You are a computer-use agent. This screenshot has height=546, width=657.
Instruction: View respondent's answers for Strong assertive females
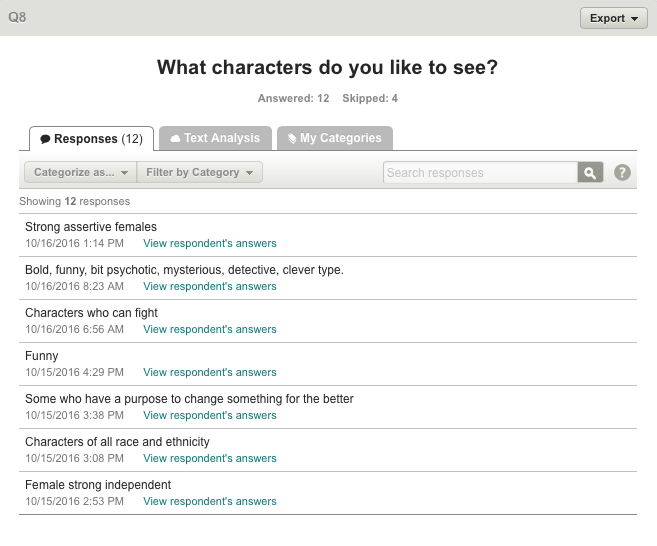[x=210, y=243]
